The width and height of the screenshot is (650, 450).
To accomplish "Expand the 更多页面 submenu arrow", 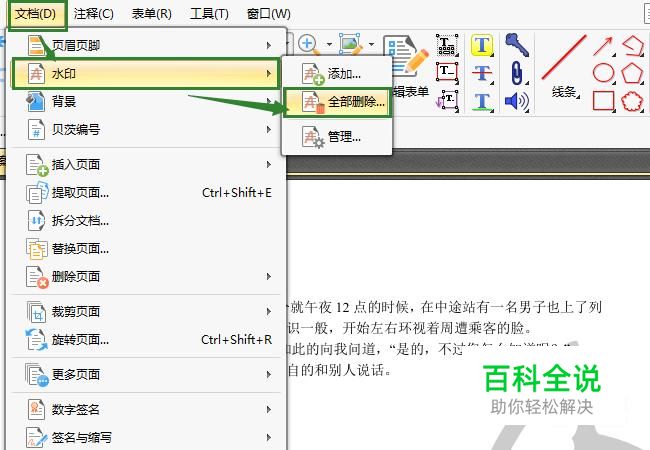I will coord(269,375).
